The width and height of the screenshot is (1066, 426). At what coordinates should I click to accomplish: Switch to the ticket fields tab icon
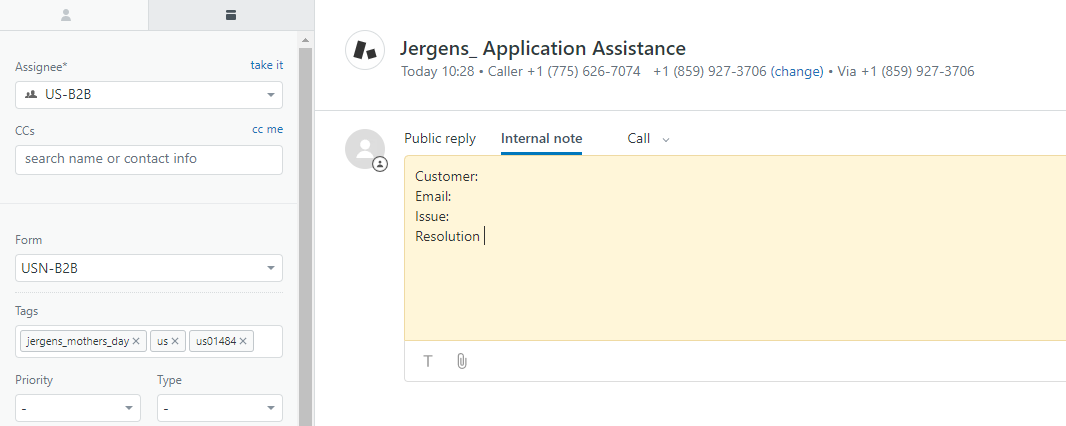click(x=231, y=15)
